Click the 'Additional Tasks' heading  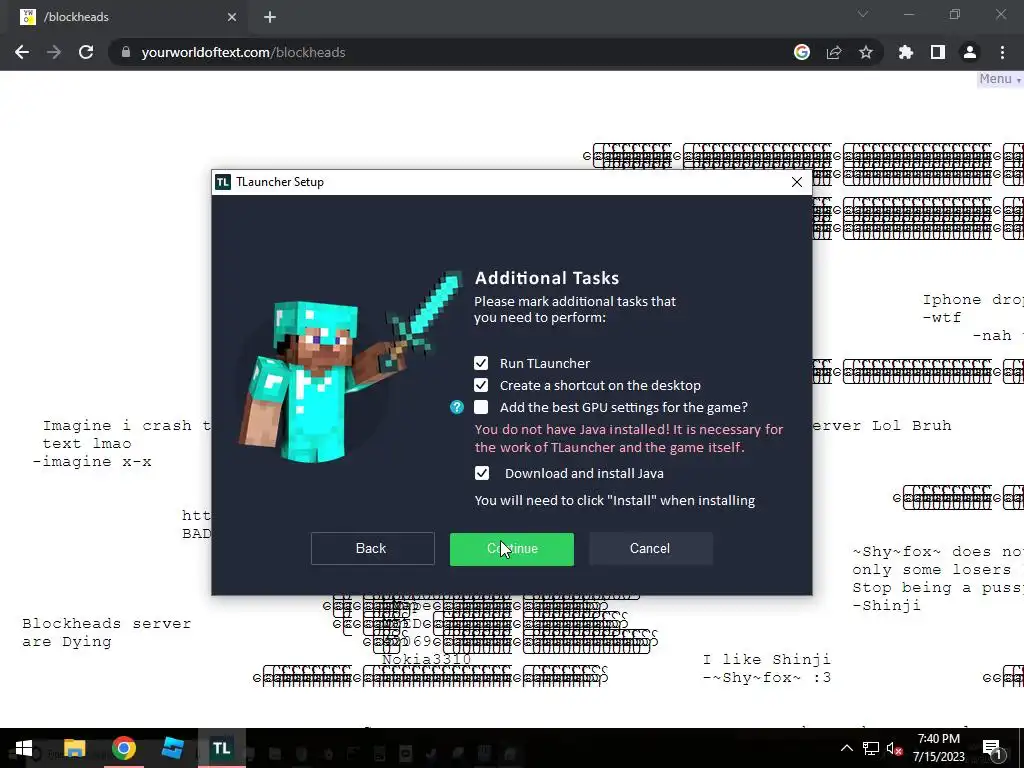click(547, 278)
